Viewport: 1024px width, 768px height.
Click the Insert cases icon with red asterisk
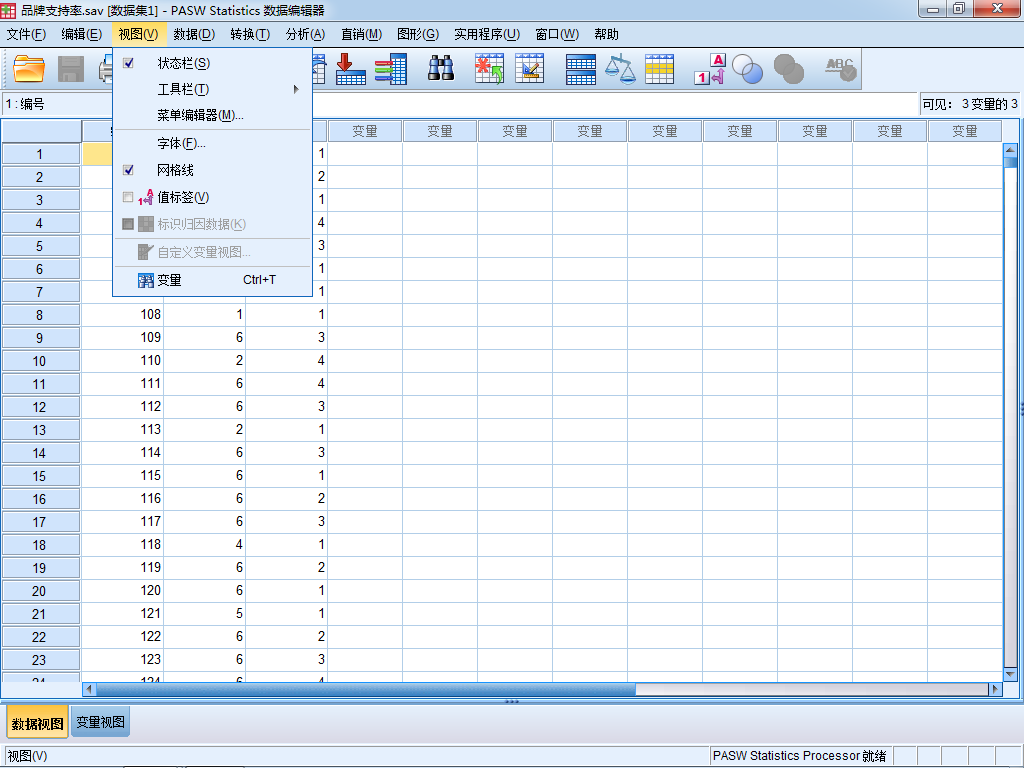pos(489,69)
